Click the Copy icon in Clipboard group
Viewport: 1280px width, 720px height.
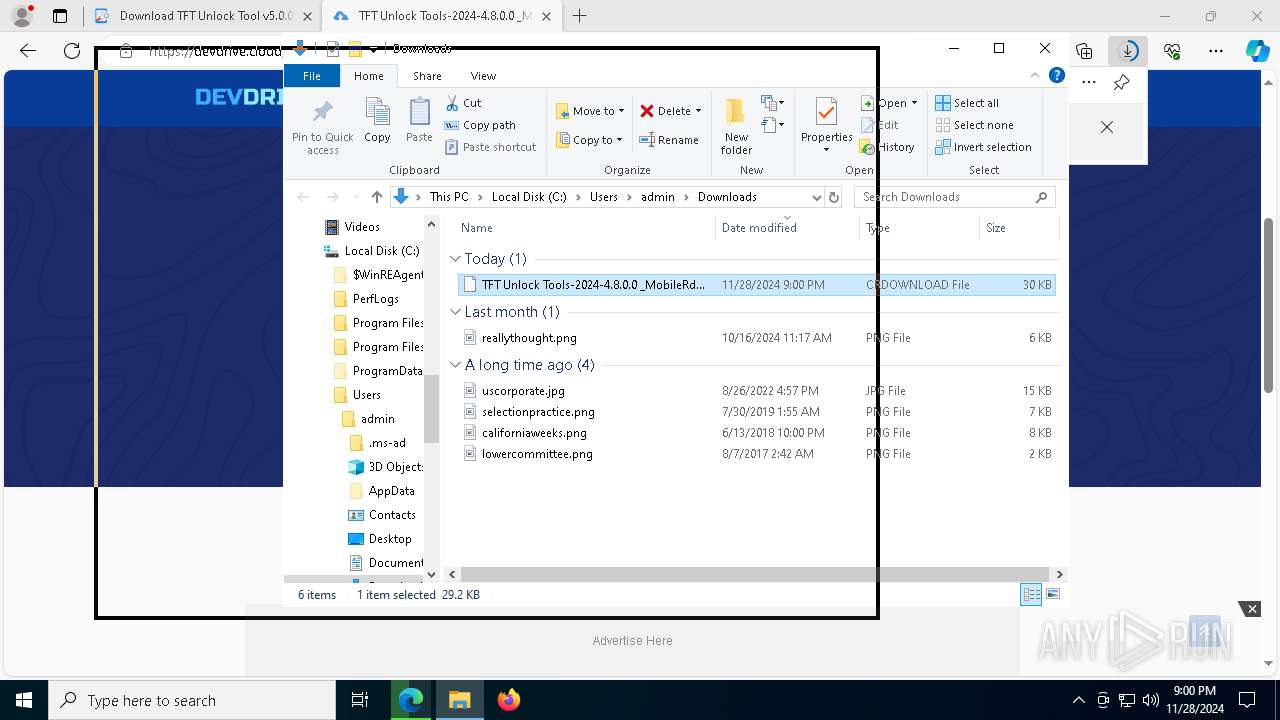pos(377,112)
